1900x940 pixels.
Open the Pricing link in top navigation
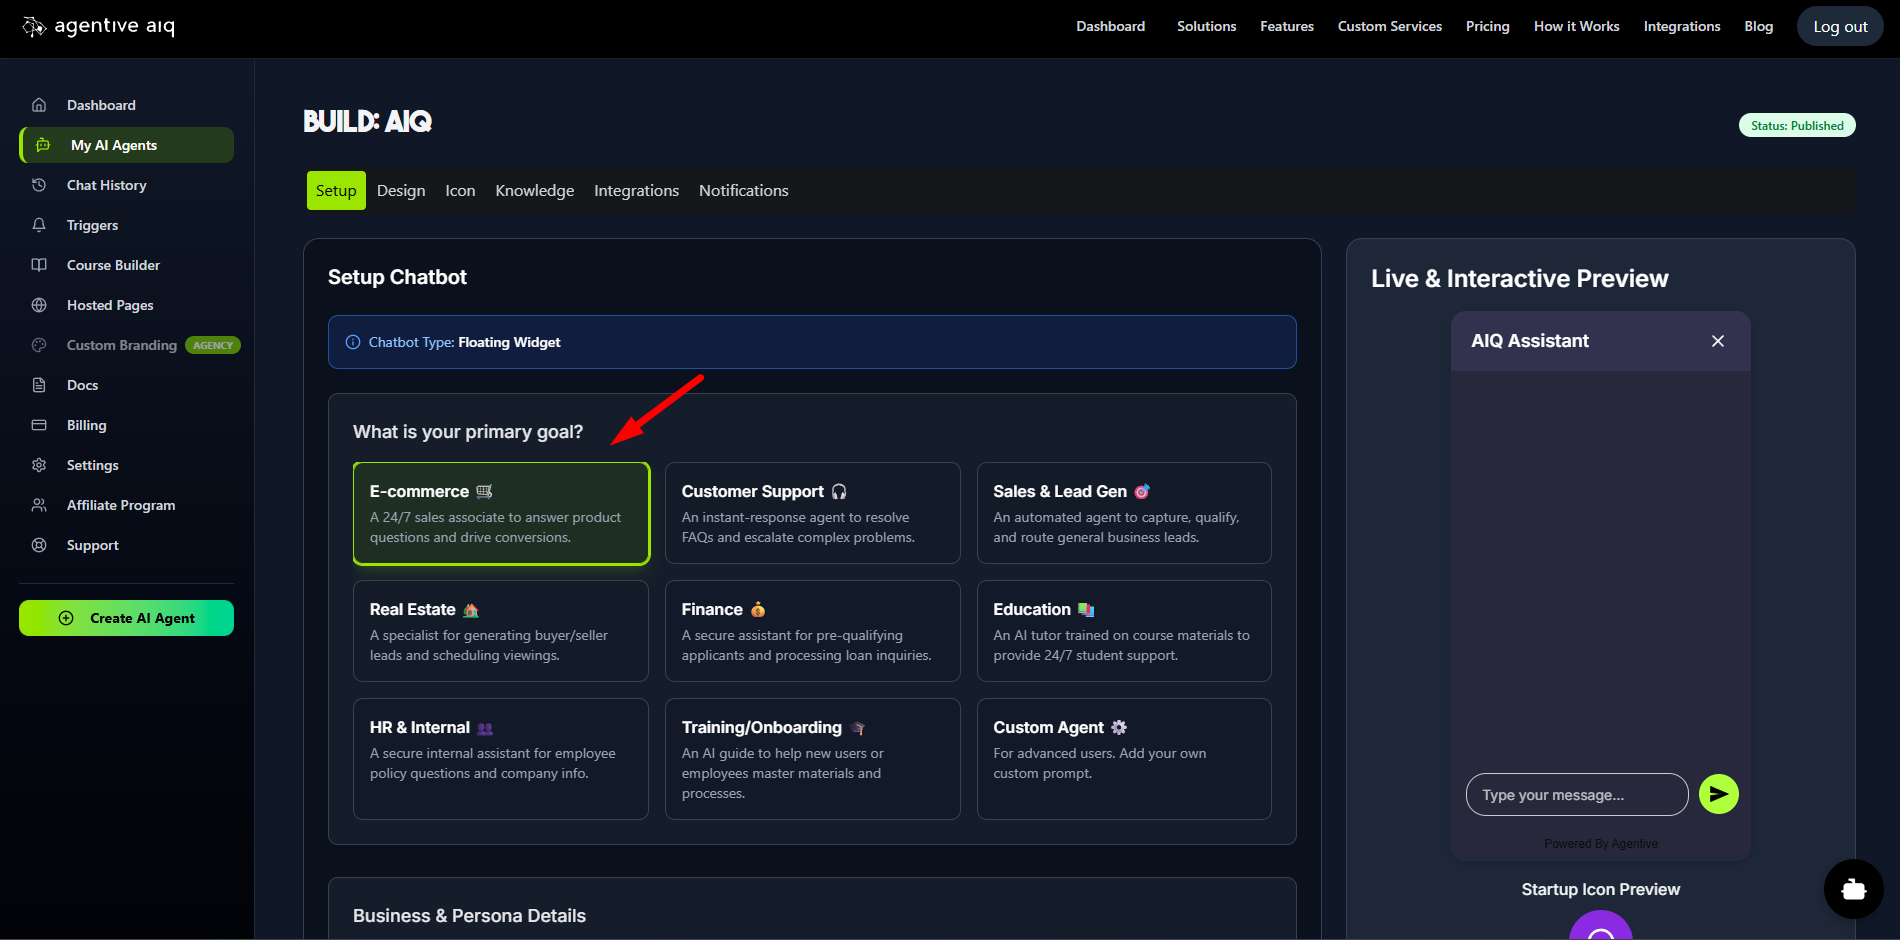tap(1487, 27)
